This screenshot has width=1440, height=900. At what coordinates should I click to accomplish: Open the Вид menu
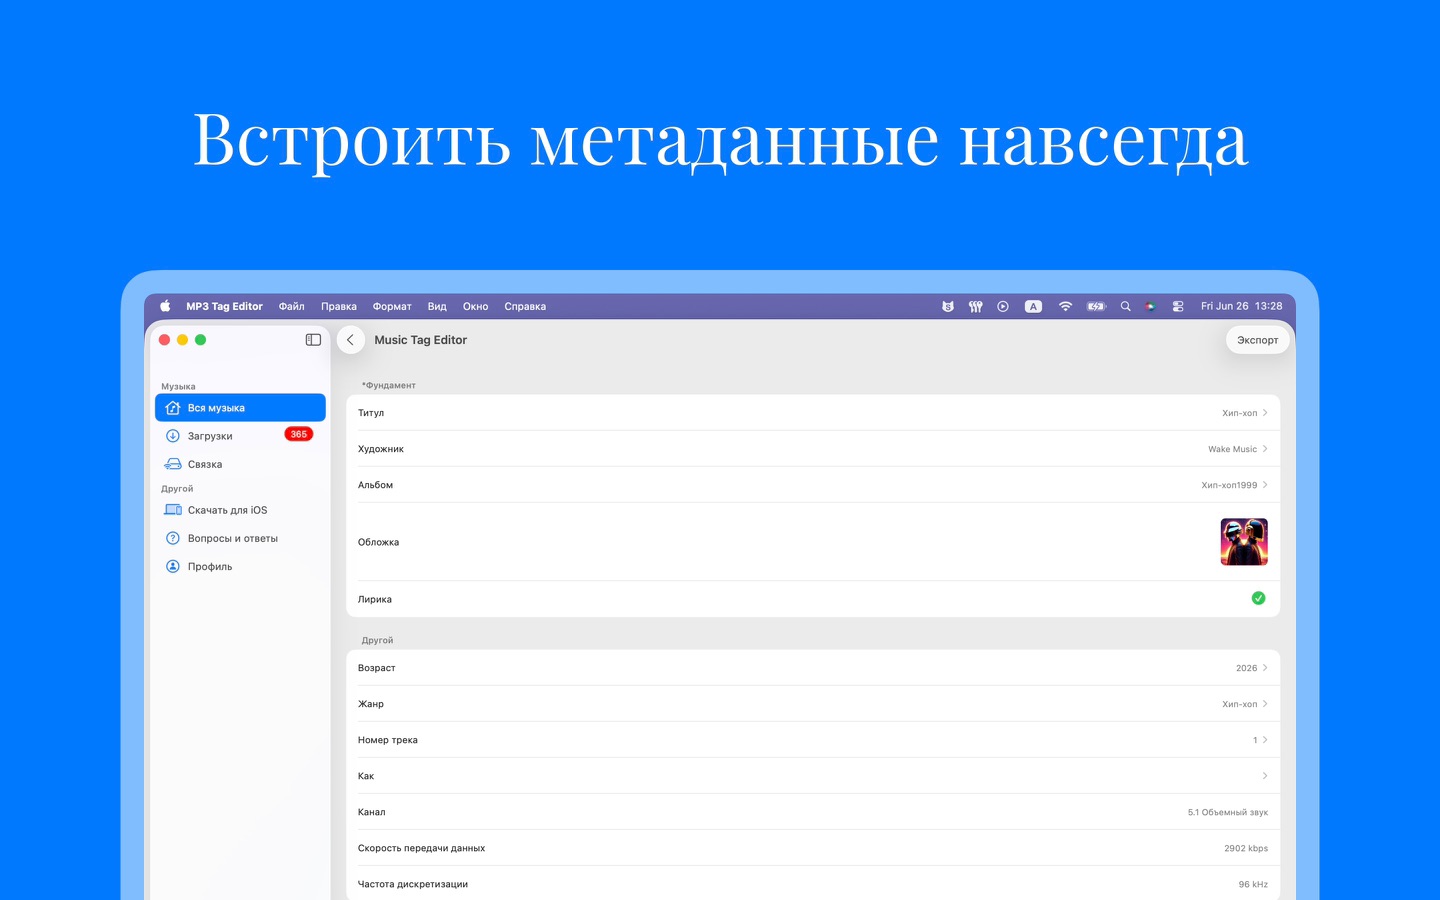tap(437, 306)
